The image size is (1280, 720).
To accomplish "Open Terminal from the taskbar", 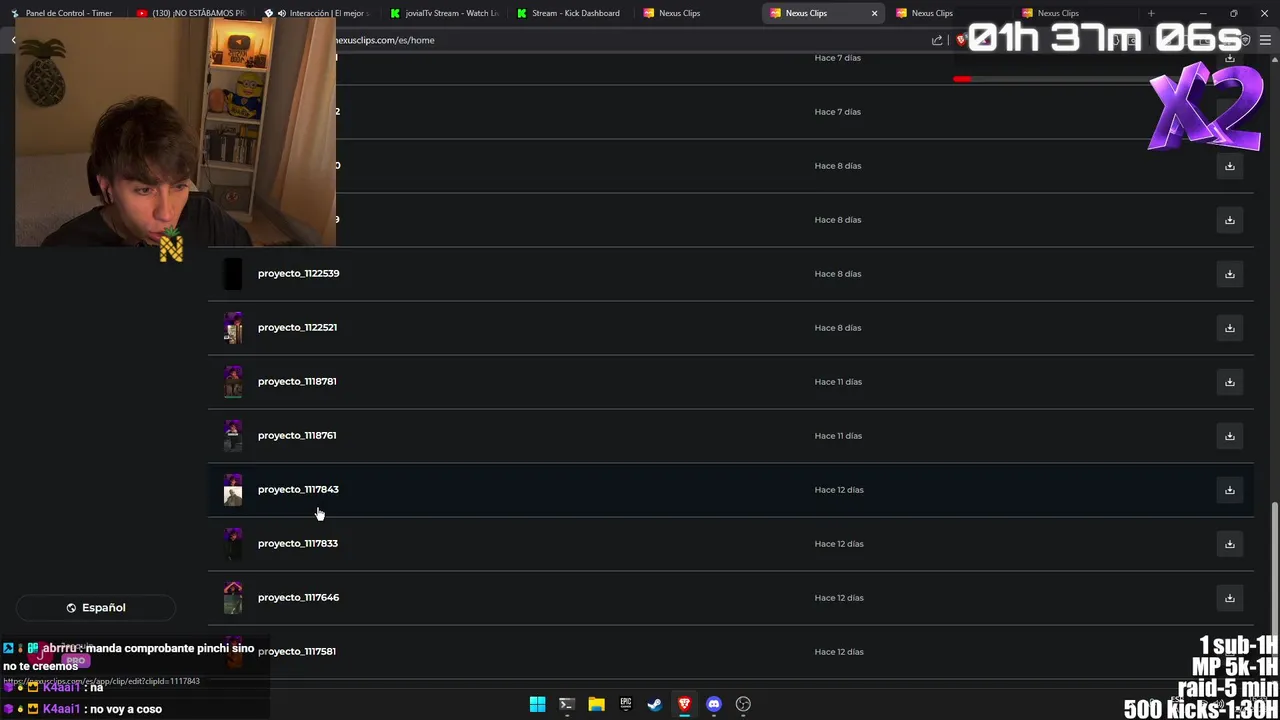I will [x=567, y=704].
